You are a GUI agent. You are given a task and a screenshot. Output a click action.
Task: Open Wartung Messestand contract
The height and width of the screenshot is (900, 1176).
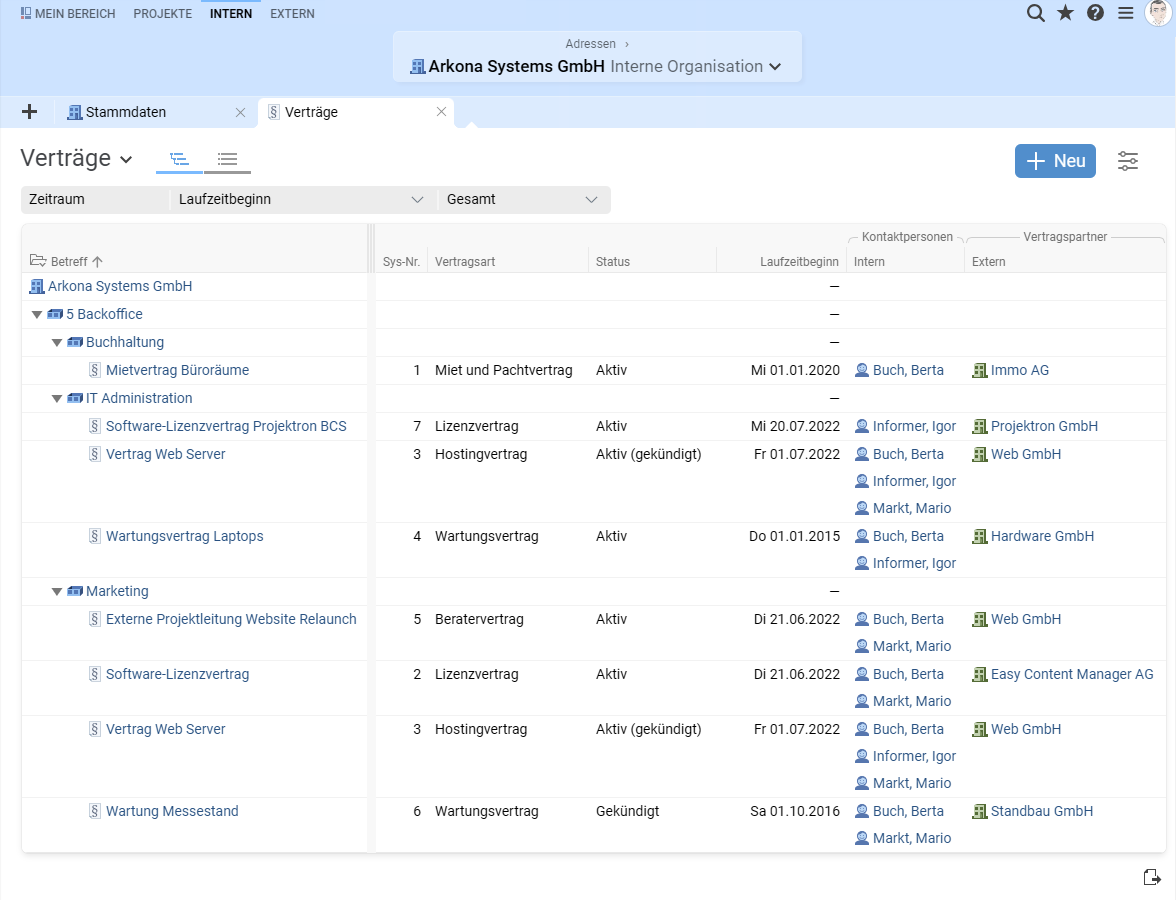pos(172,811)
